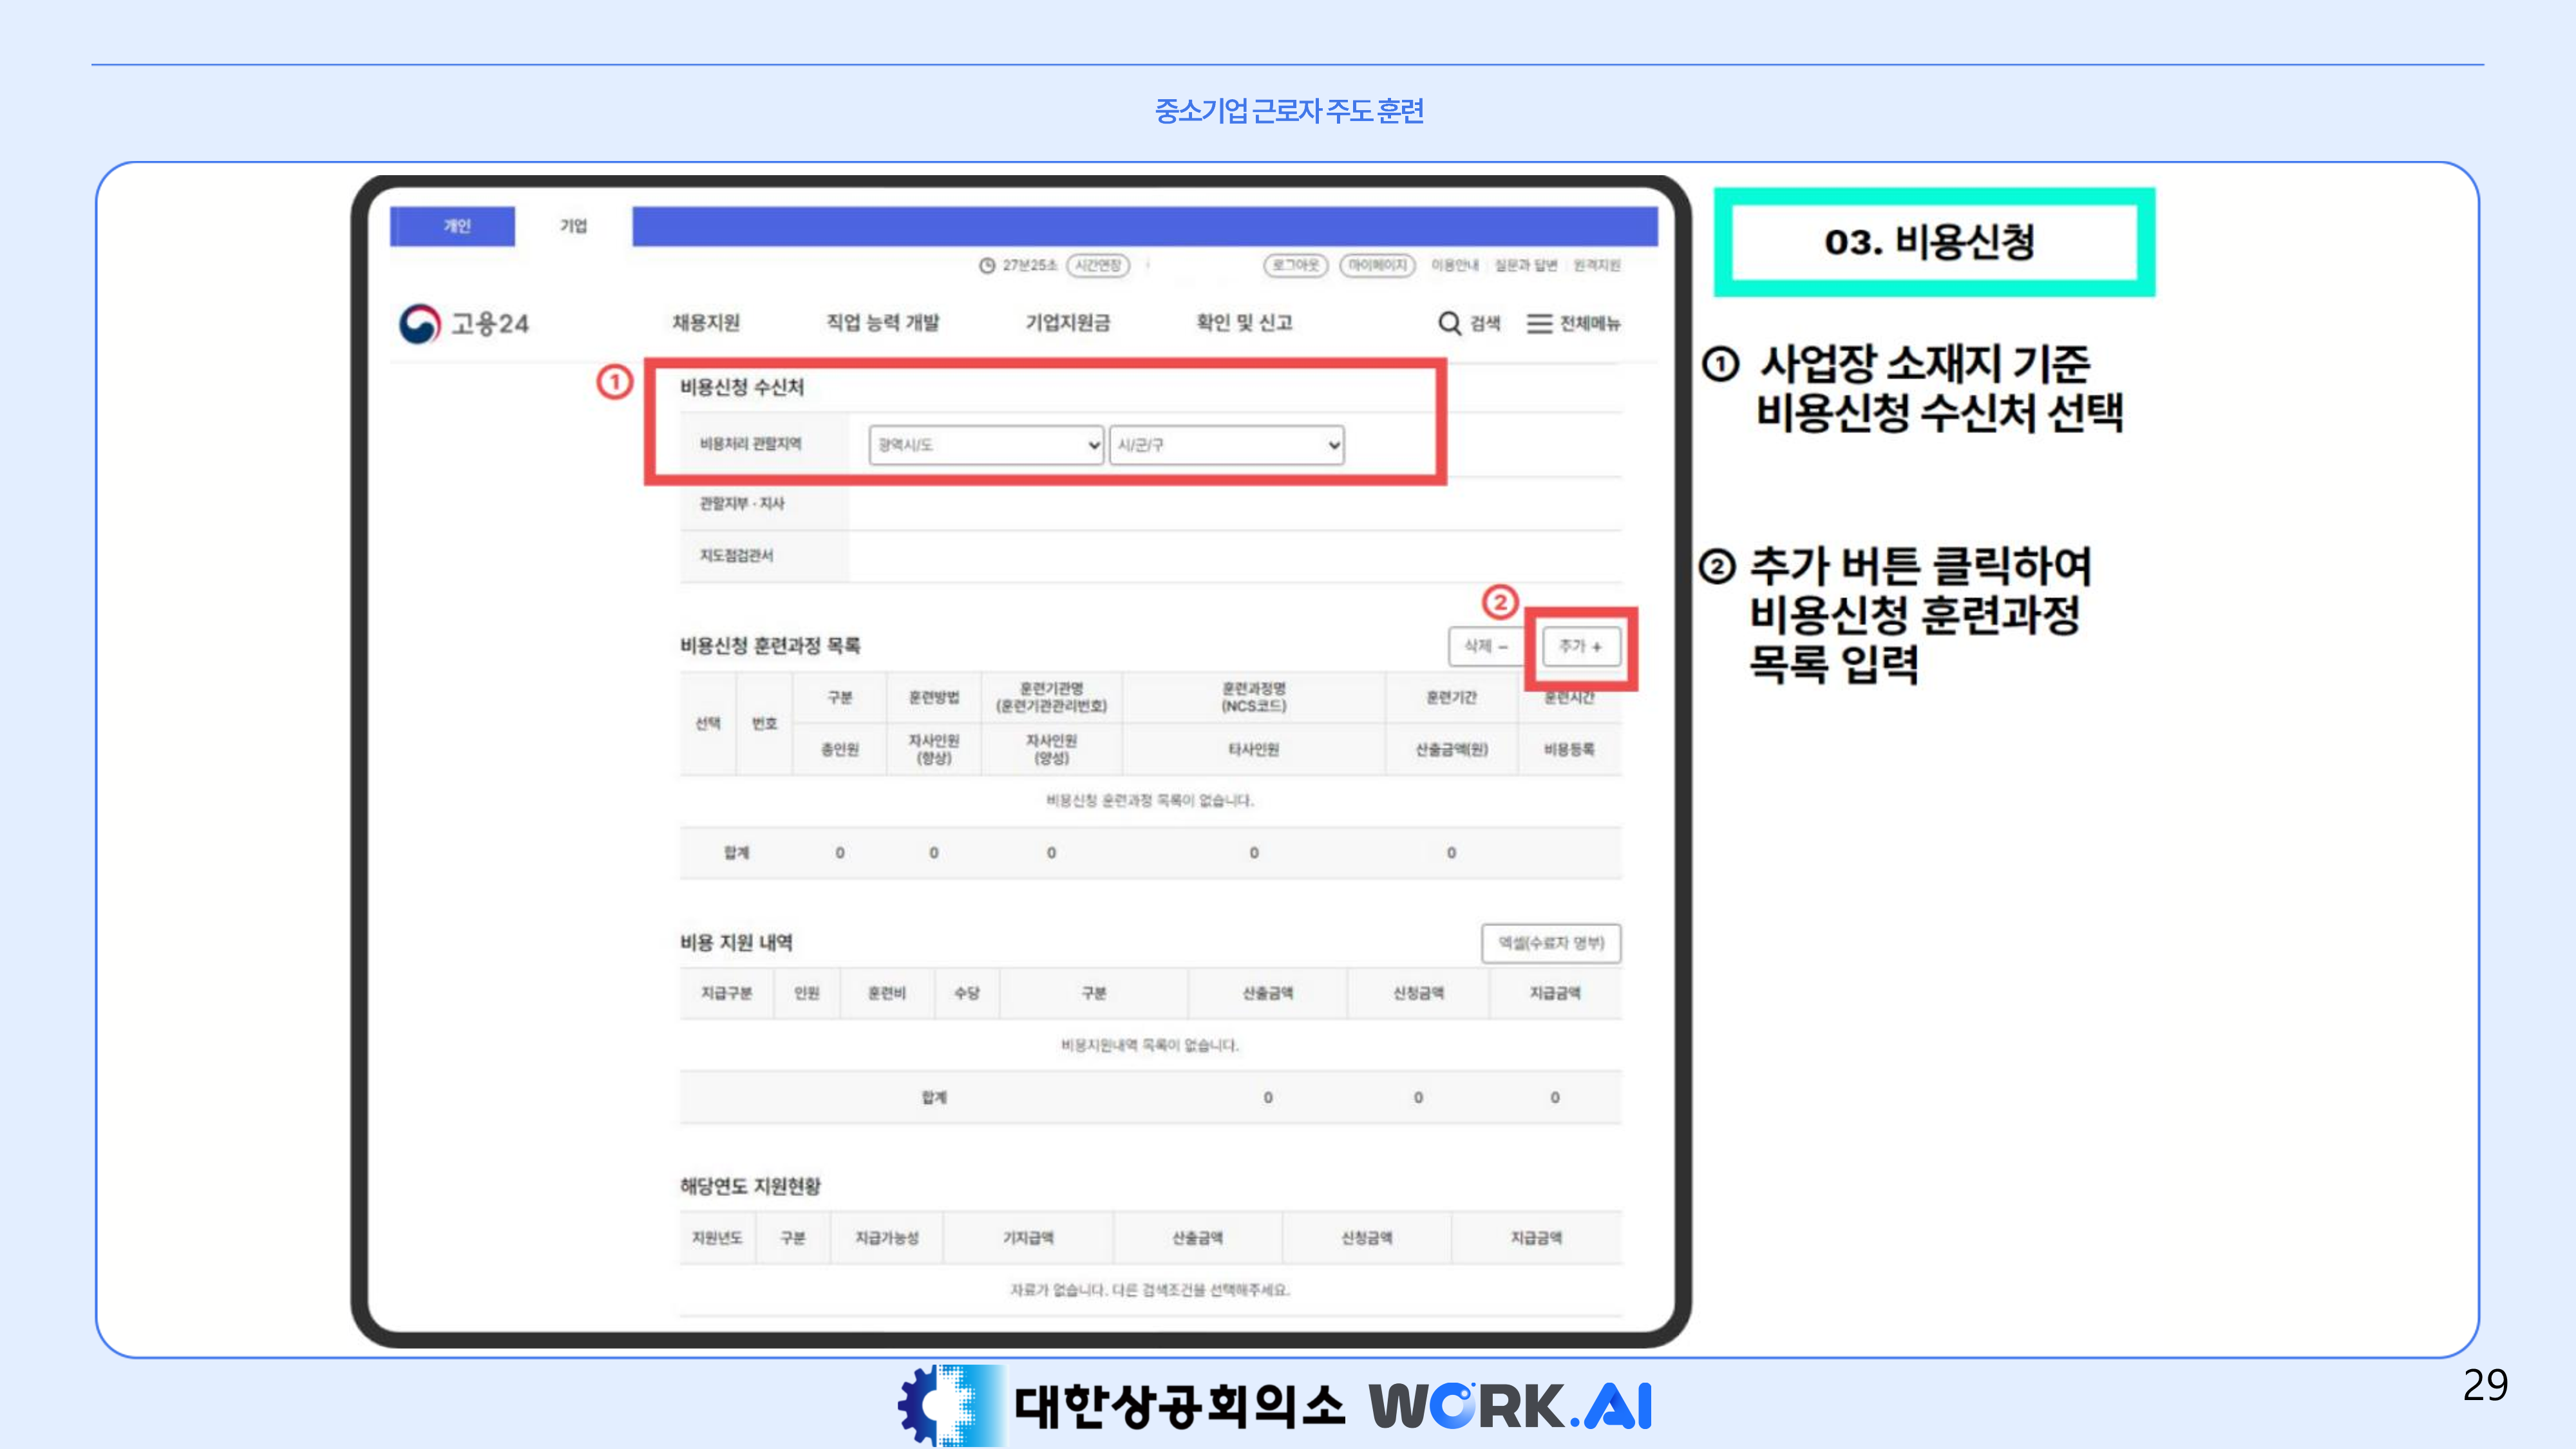Switch to the 기업 tab
2576x1449 pixels.
(x=573, y=226)
